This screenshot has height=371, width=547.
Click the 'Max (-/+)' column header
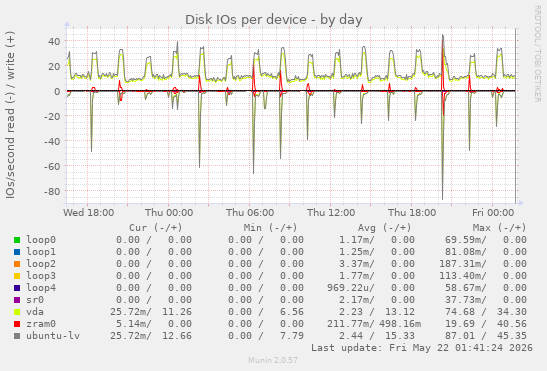click(x=499, y=228)
